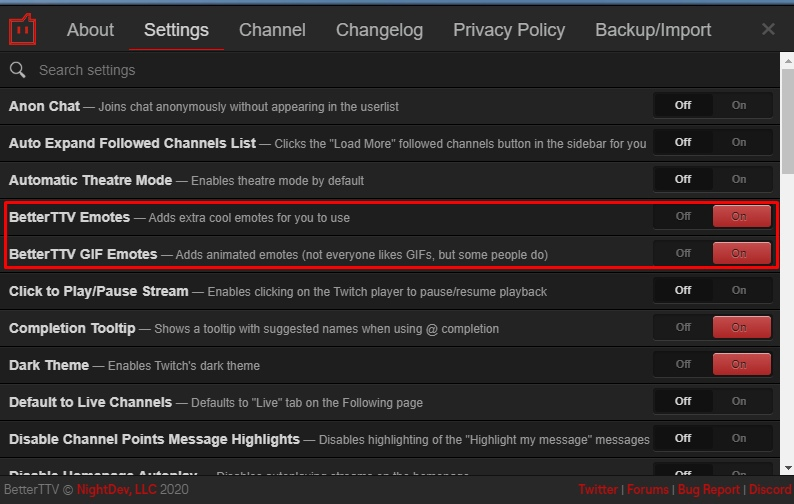Viewport: 794px width, 504px height.
Task: Open the Bug Report link
Action: tap(709, 490)
